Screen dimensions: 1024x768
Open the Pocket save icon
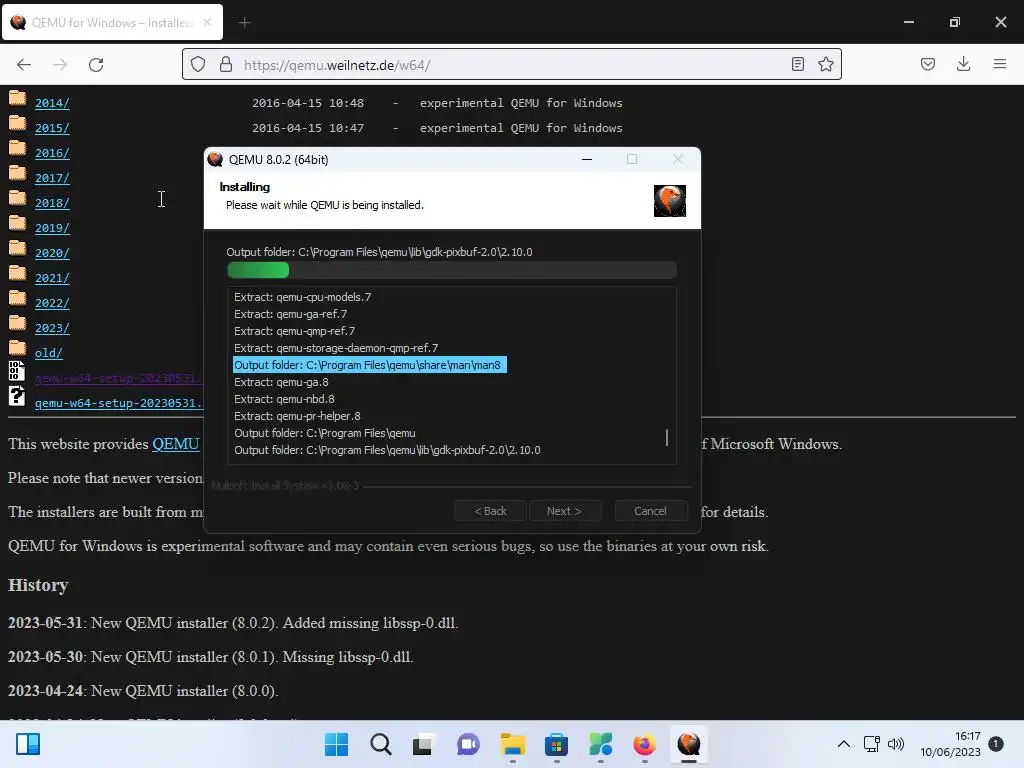[x=927, y=64]
